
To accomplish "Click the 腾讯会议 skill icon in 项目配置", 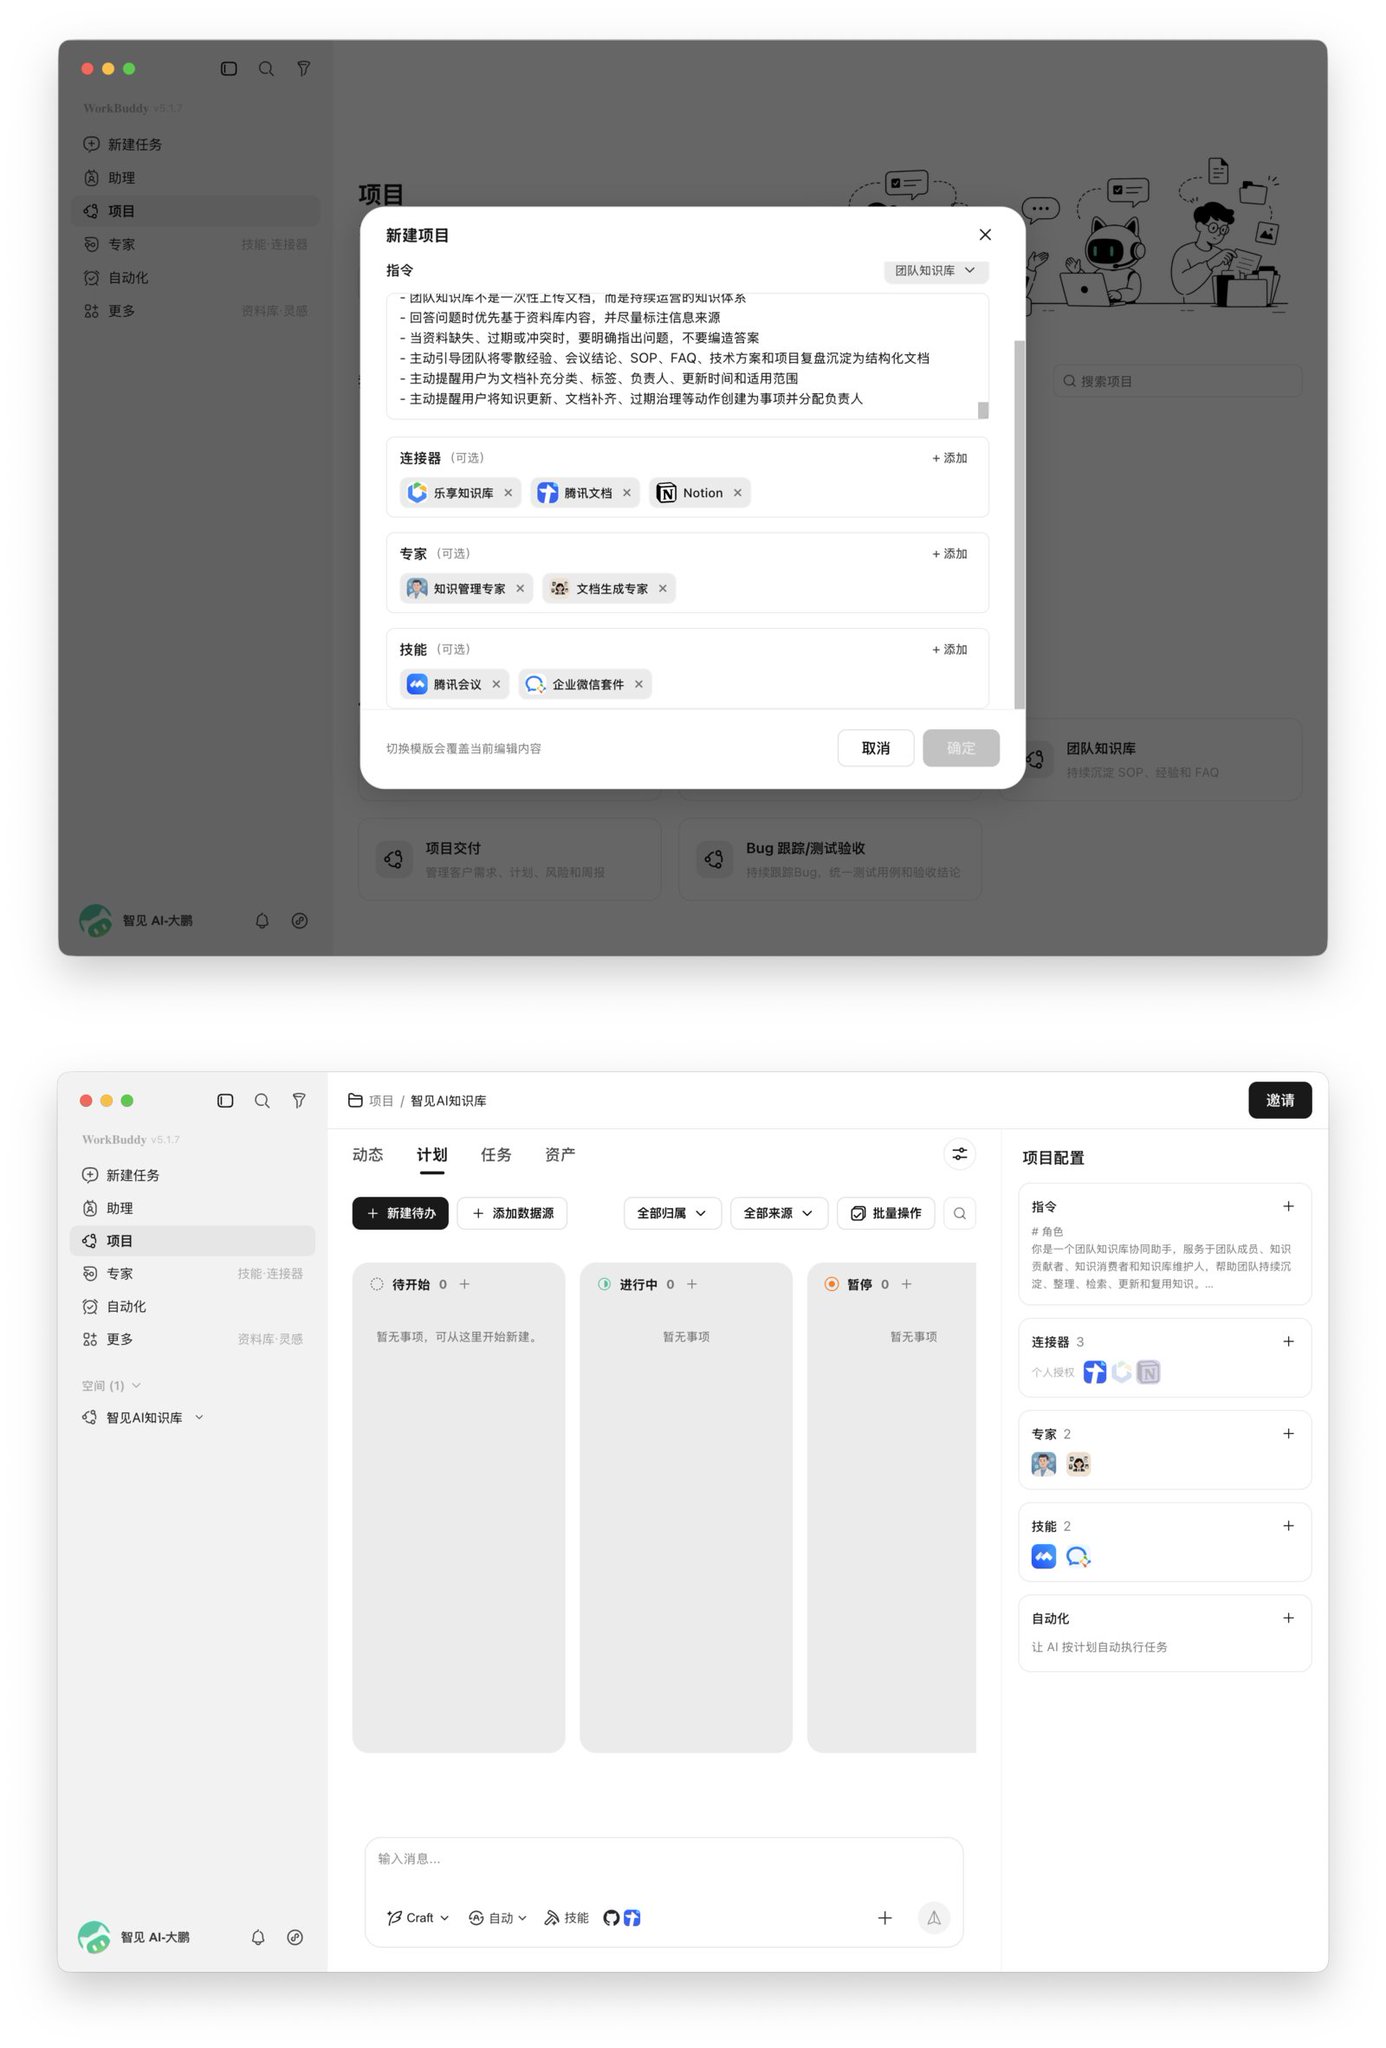I will (1043, 1556).
